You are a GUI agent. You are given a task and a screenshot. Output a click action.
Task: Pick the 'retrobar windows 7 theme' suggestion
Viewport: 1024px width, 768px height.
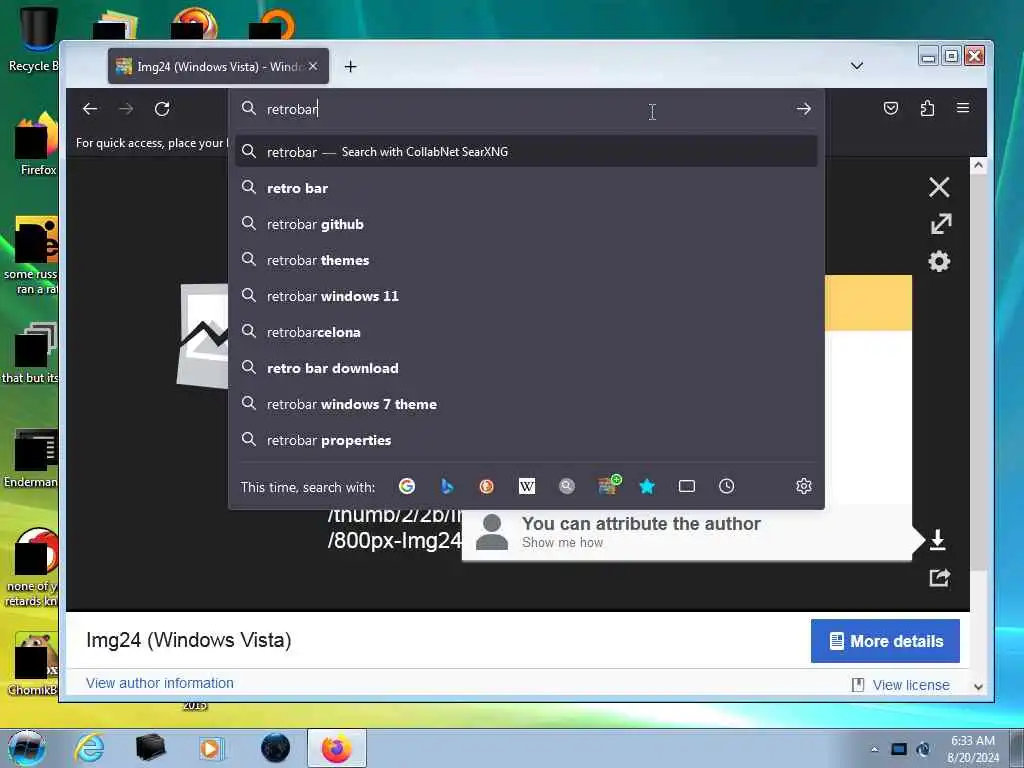click(526, 404)
